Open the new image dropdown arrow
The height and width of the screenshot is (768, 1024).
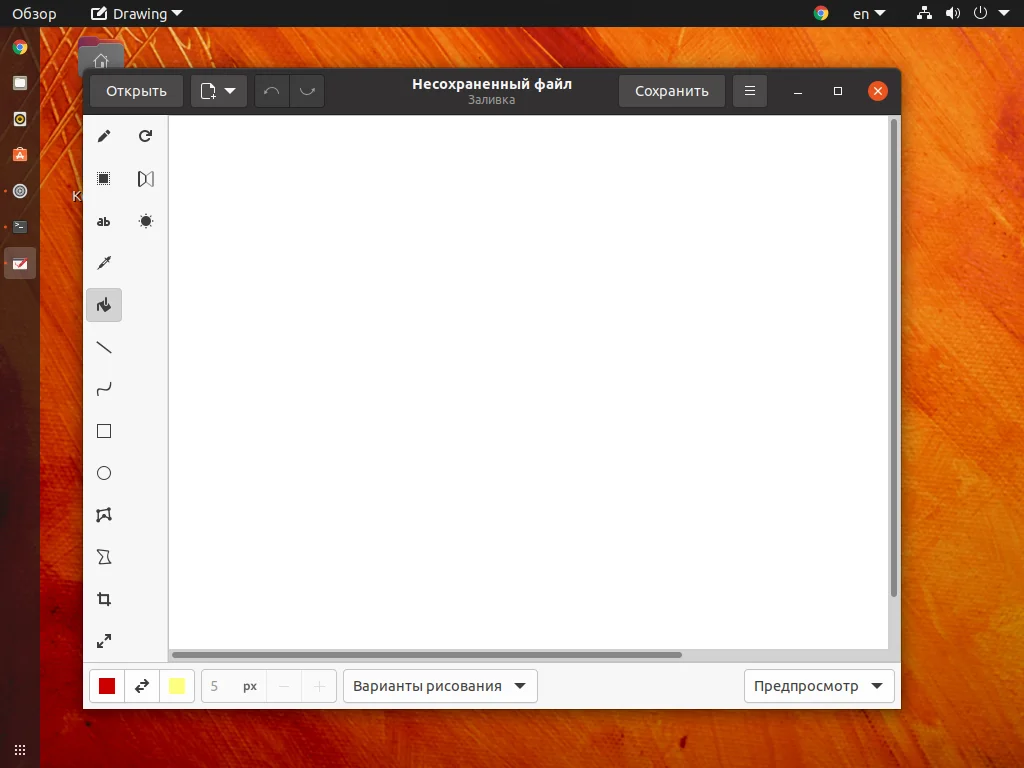point(231,90)
